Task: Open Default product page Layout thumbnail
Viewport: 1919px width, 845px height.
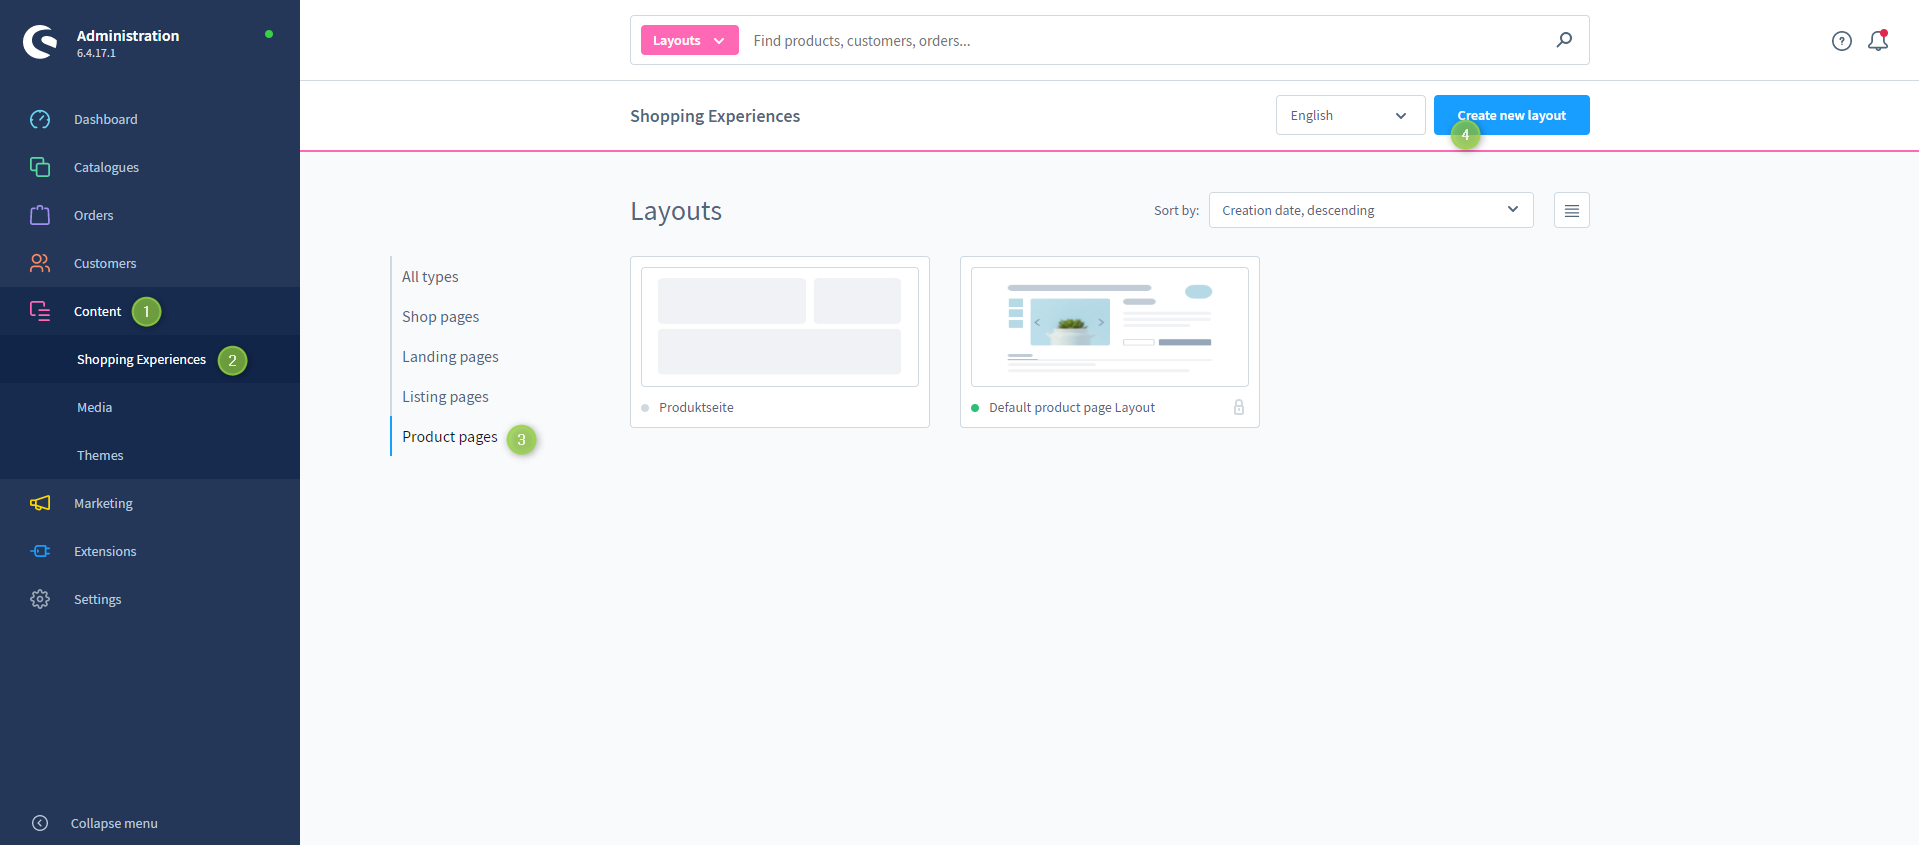Action: 1110,327
